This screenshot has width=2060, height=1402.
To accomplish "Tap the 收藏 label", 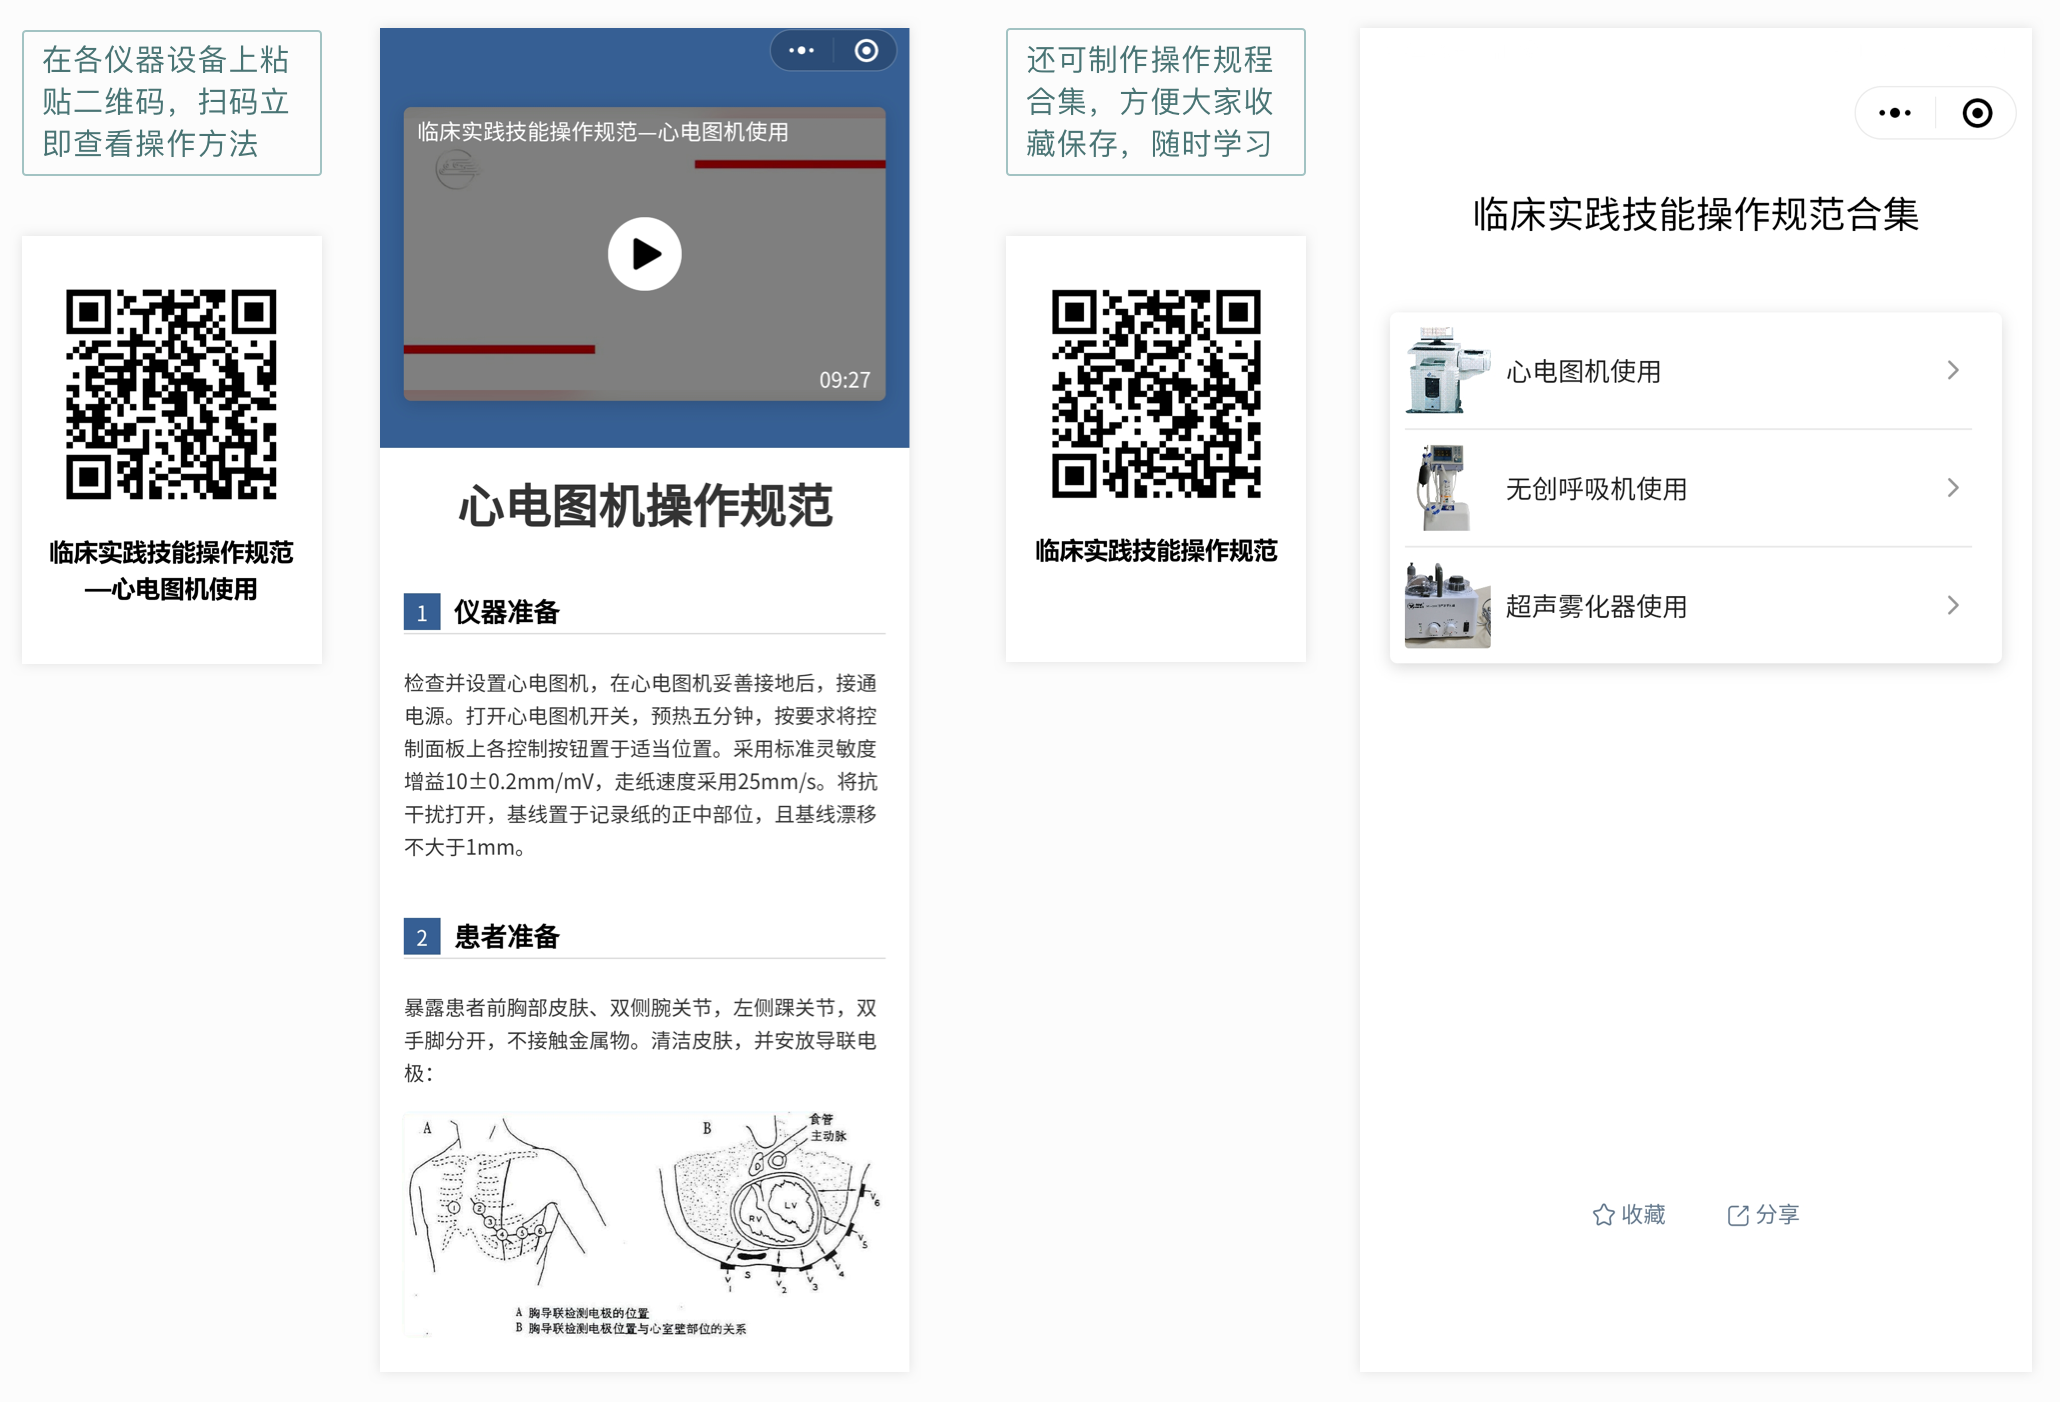I will pos(1643,1214).
